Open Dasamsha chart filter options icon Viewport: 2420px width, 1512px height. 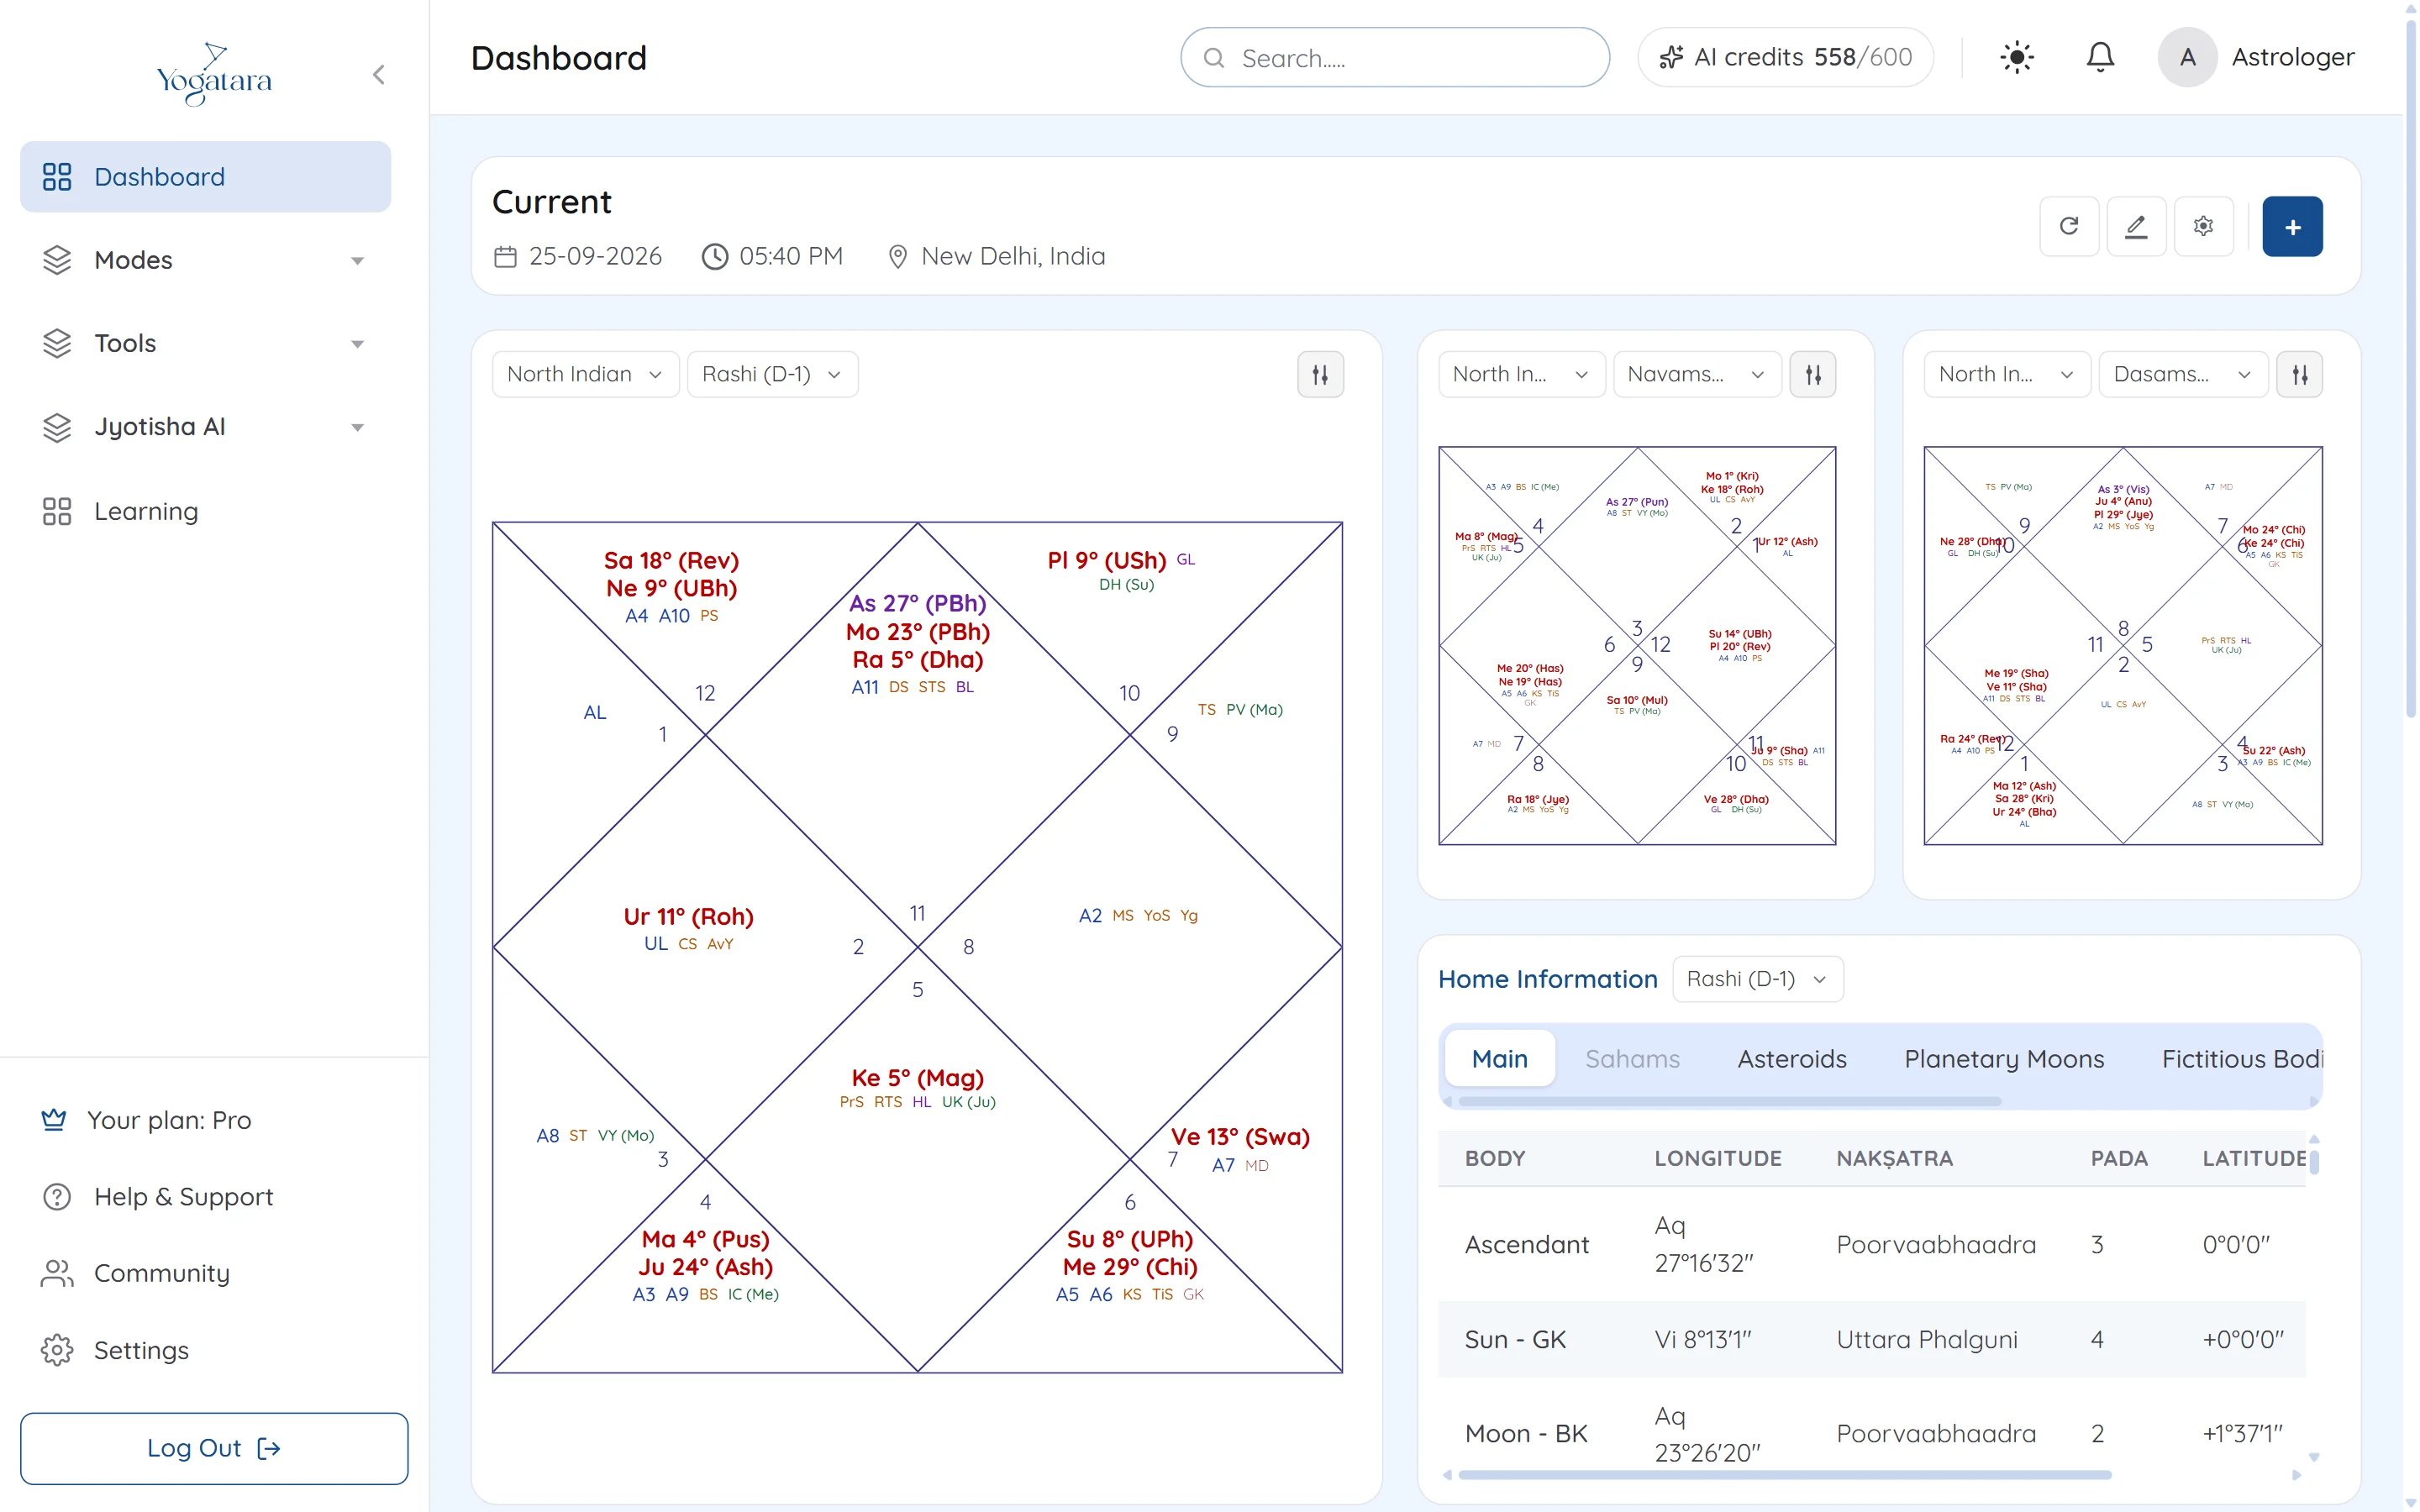(2299, 374)
